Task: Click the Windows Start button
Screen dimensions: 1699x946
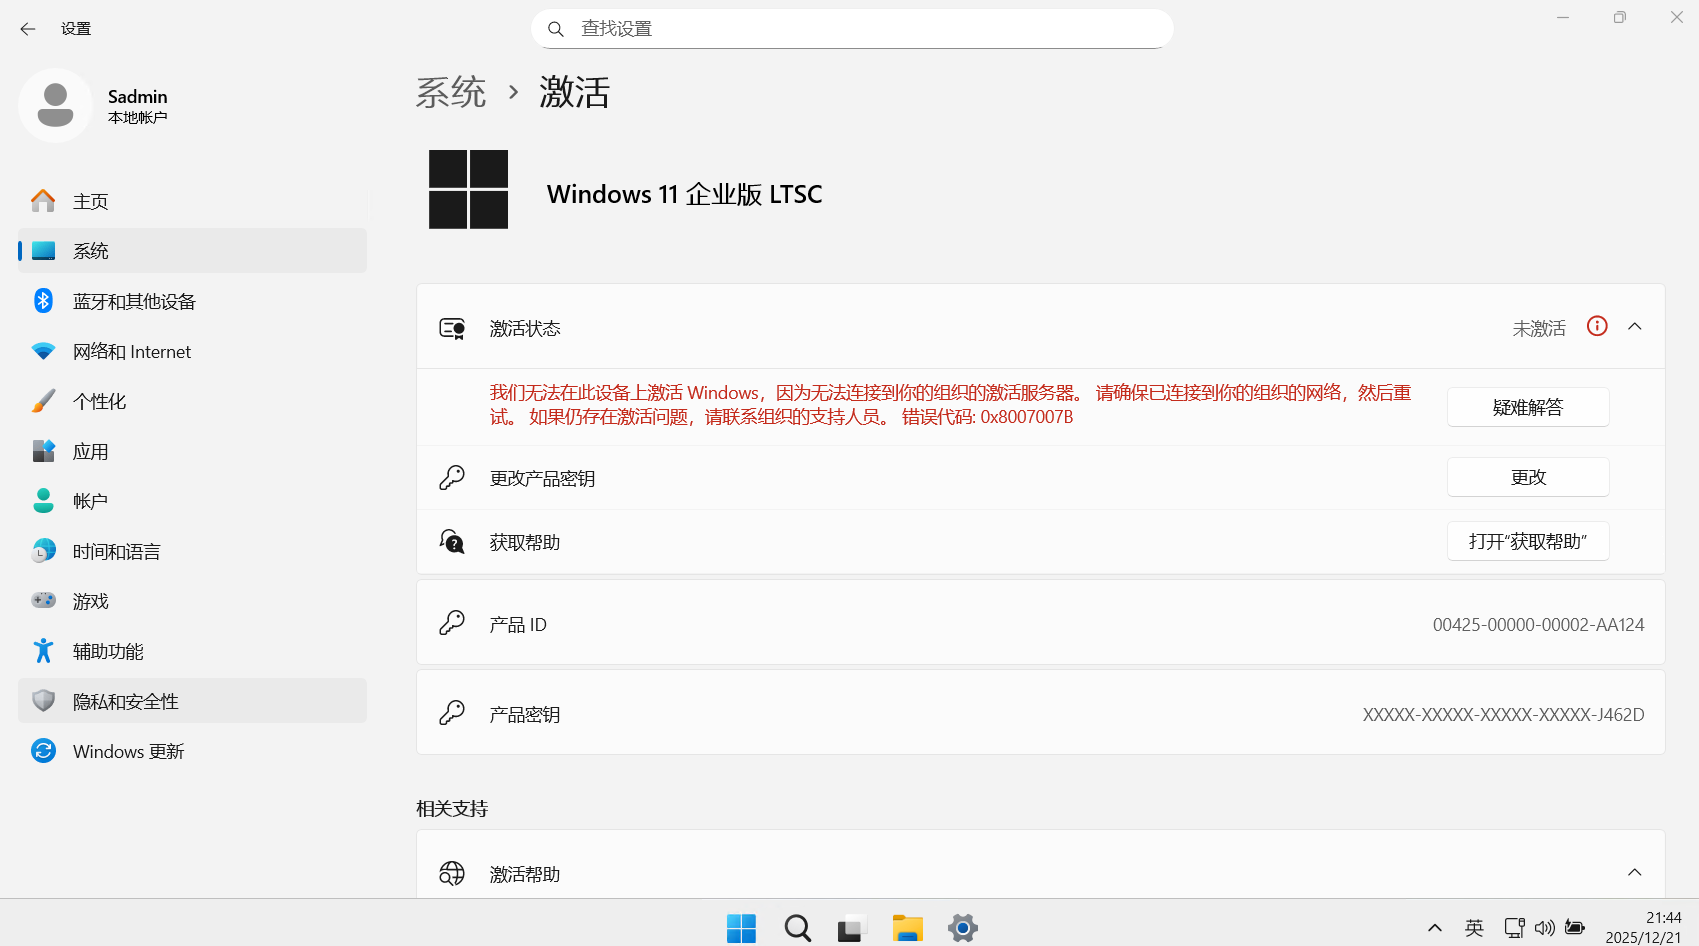Action: [x=741, y=928]
